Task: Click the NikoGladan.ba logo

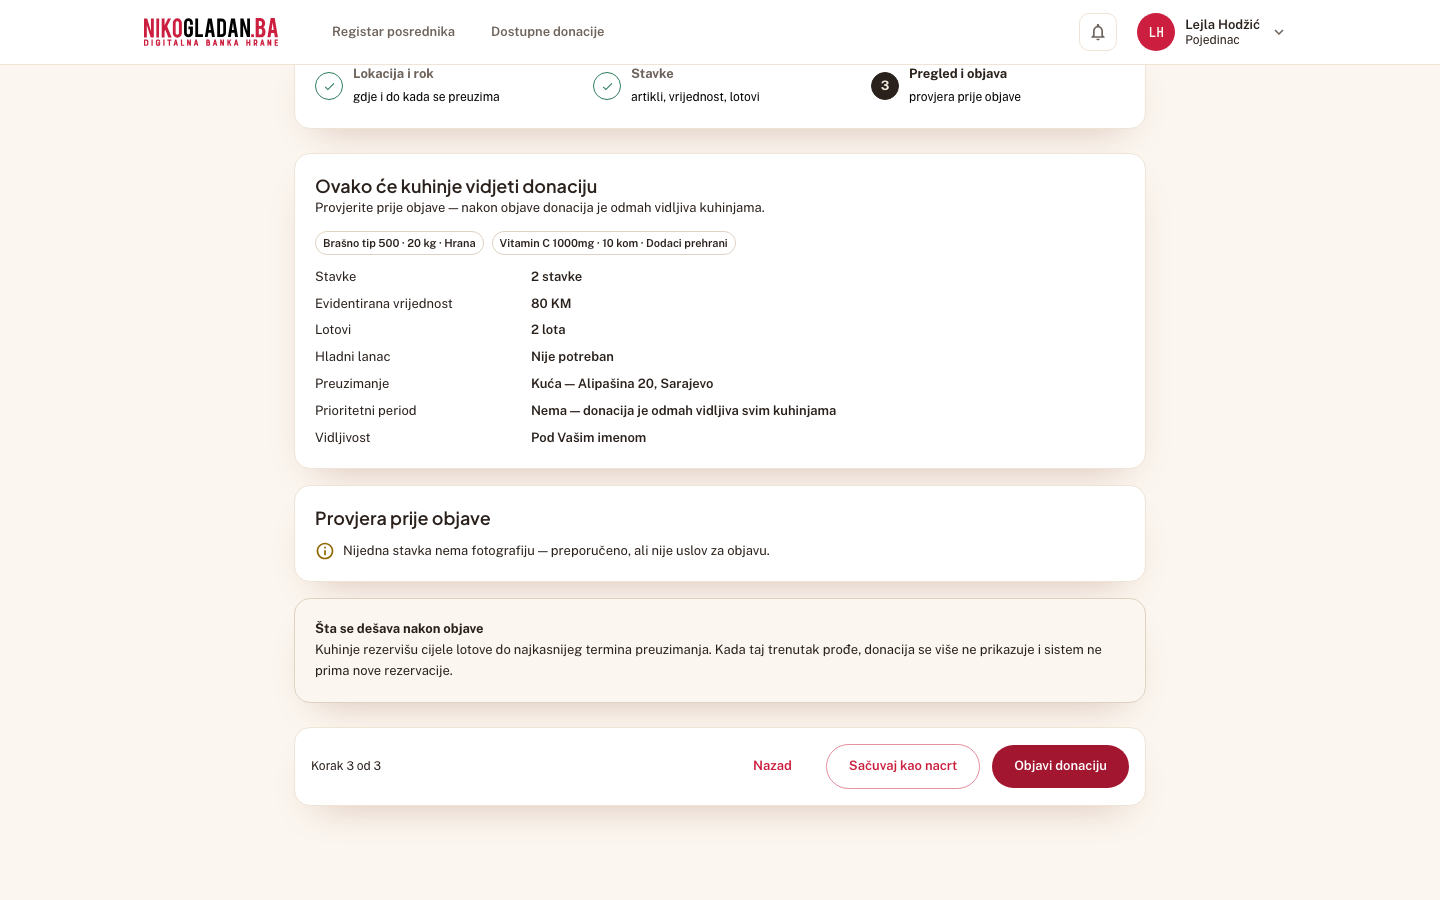Action: tap(211, 32)
